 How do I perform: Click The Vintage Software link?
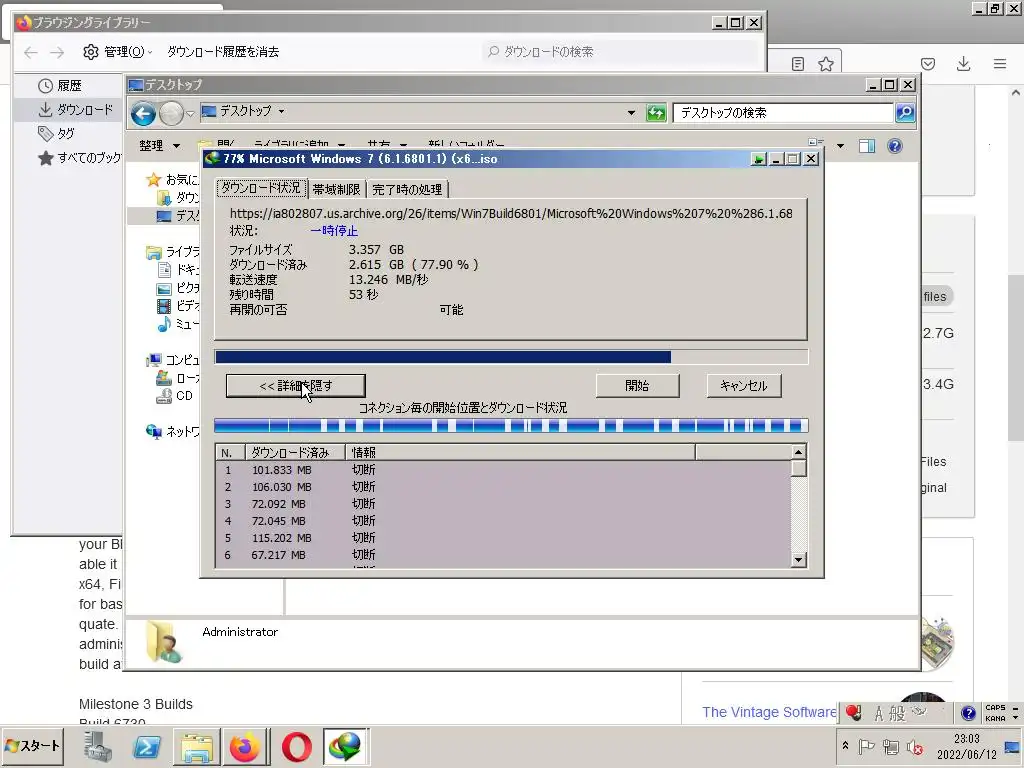[769, 712]
